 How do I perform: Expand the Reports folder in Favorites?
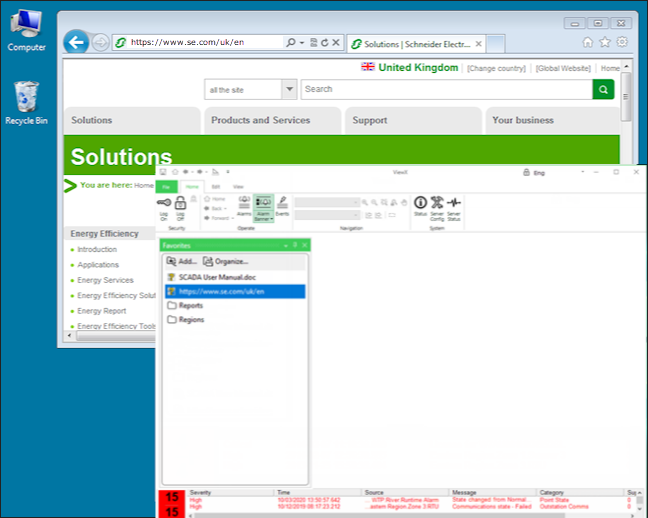tap(189, 305)
